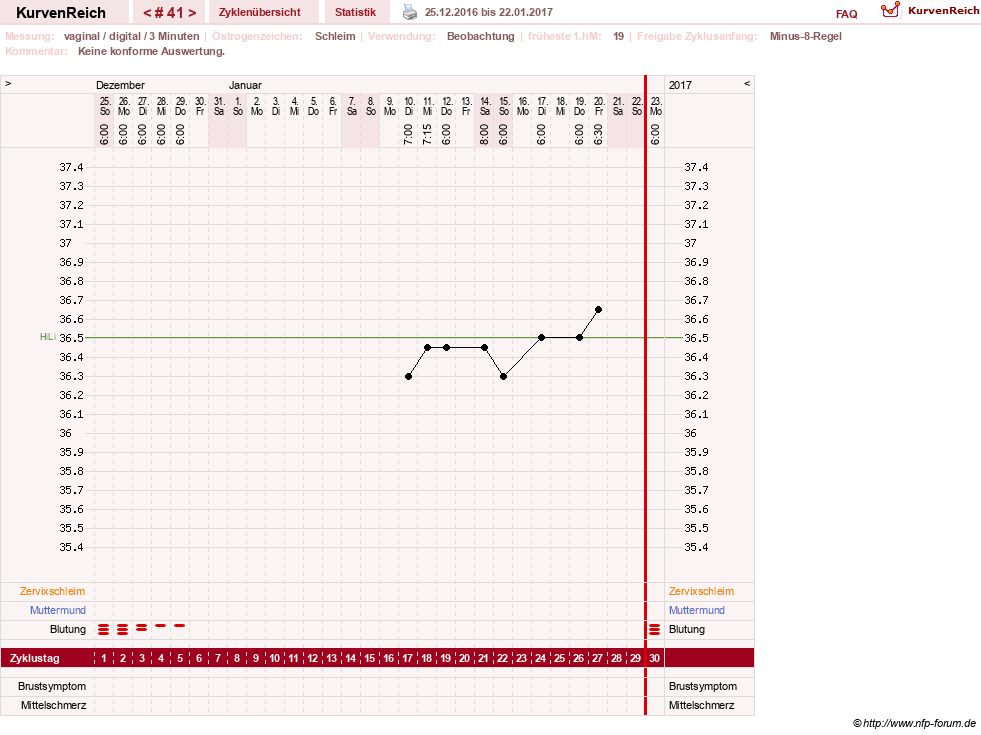This screenshot has height=735, width=981.
Task: Click the 'Schleim' estrogen sign value
Action: [335, 36]
